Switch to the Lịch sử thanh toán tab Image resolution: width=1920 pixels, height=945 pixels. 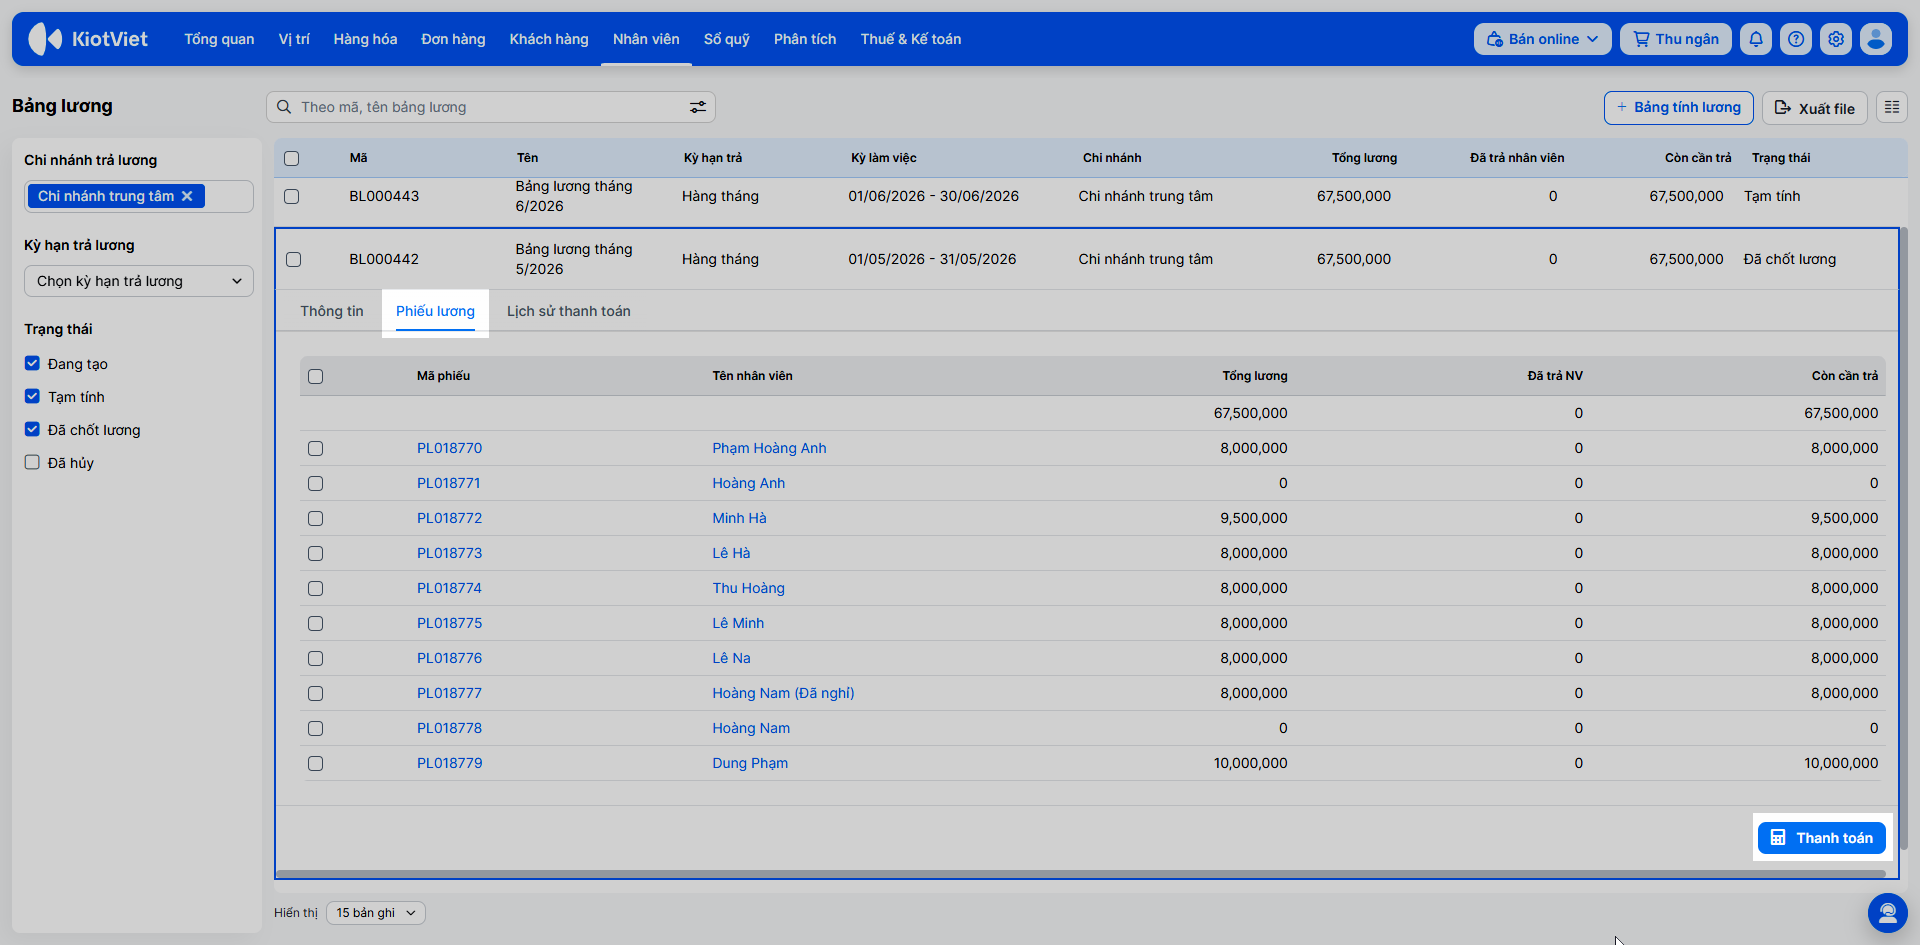(x=569, y=311)
